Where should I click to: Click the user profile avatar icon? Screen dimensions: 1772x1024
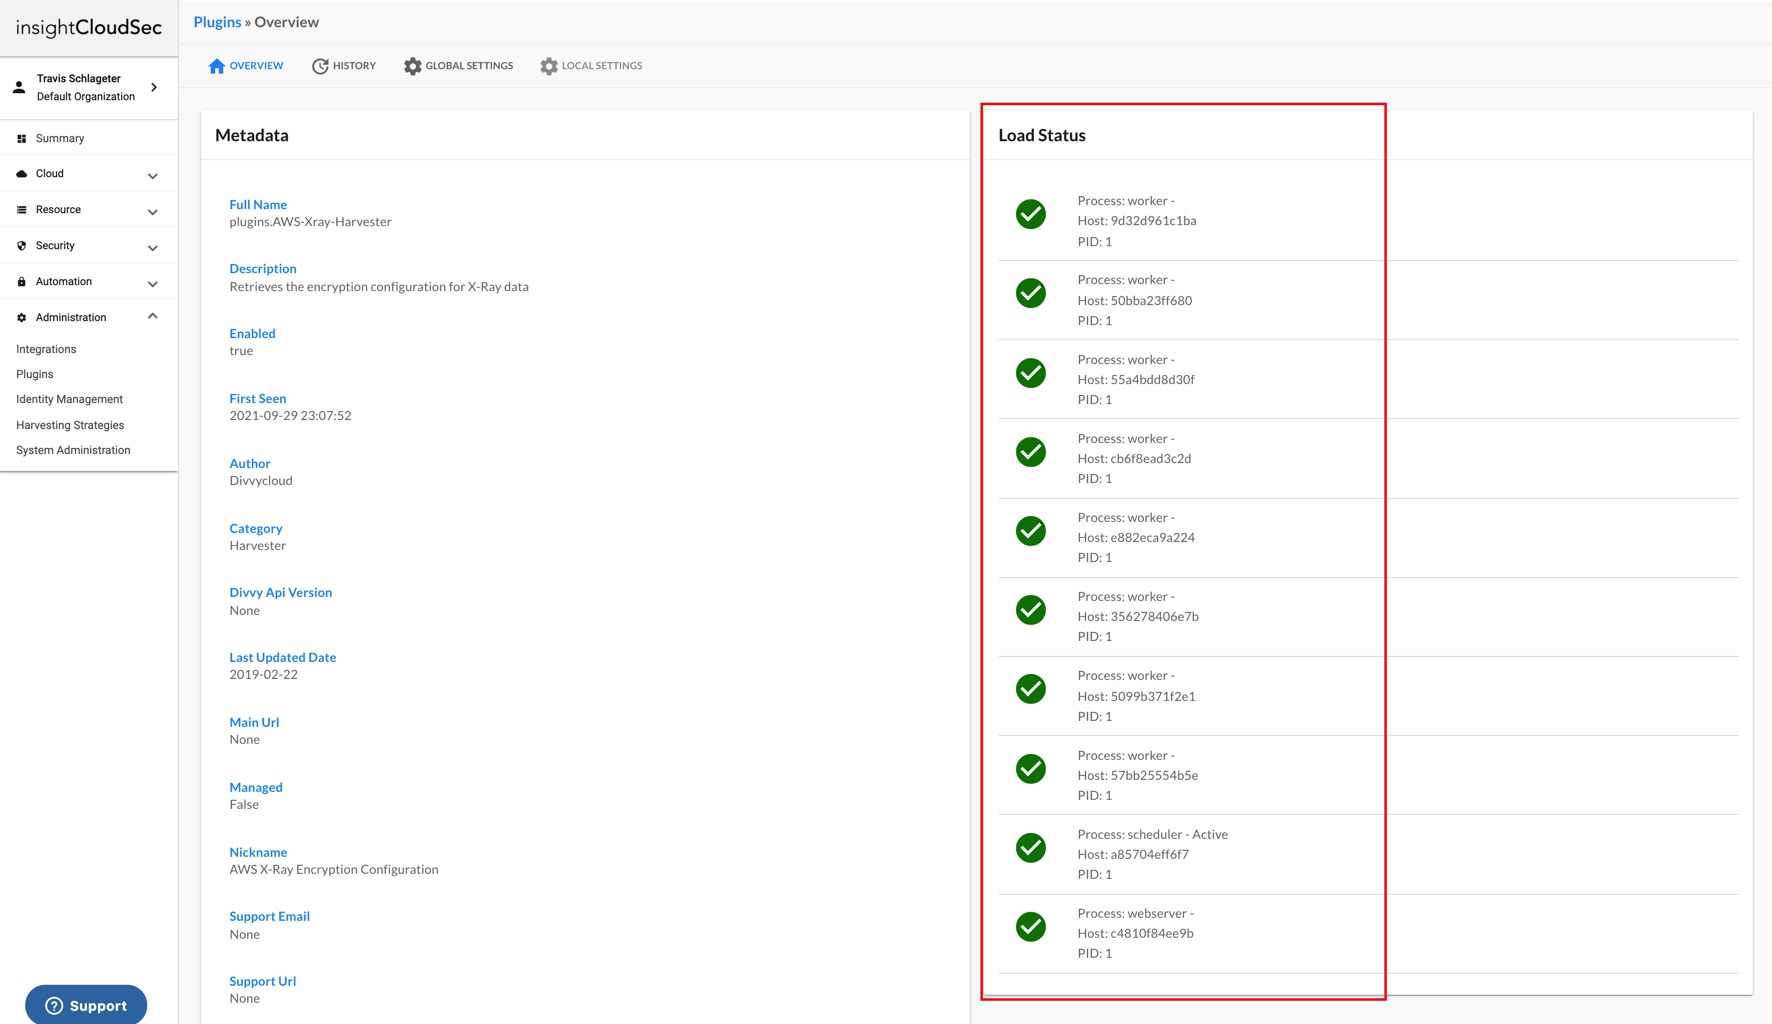pyautogui.click(x=19, y=88)
